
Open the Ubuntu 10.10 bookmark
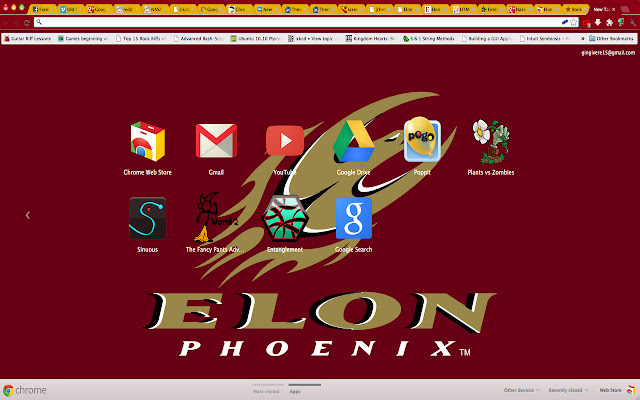point(256,39)
